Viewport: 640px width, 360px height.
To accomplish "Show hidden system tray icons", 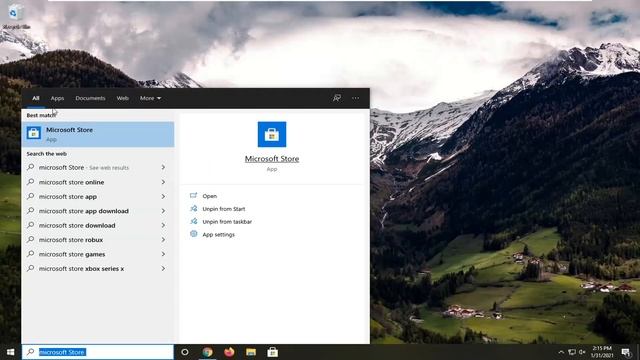I will tap(561, 352).
